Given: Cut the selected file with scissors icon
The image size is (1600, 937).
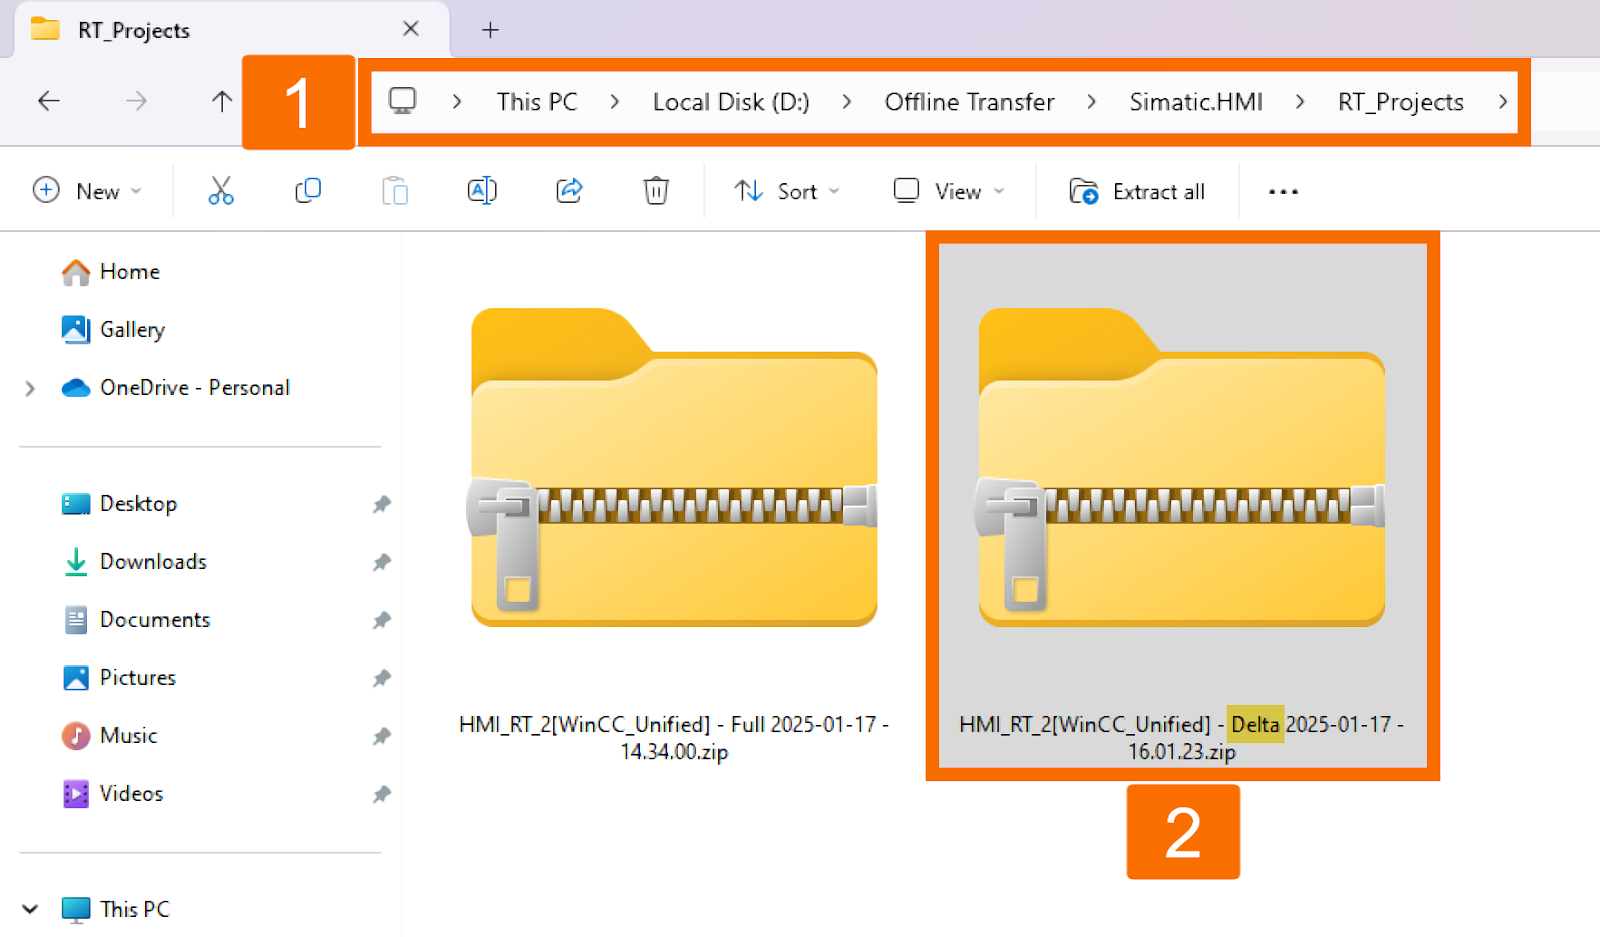Looking at the screenshot, I should (221, 190).
